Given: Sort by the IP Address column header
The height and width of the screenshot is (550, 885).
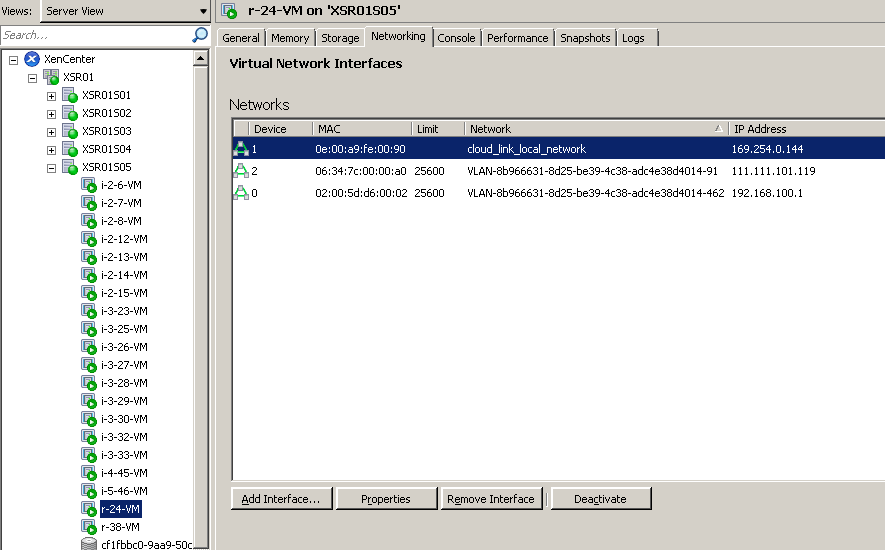Looking at the screenshot, I should pos(805,129).
